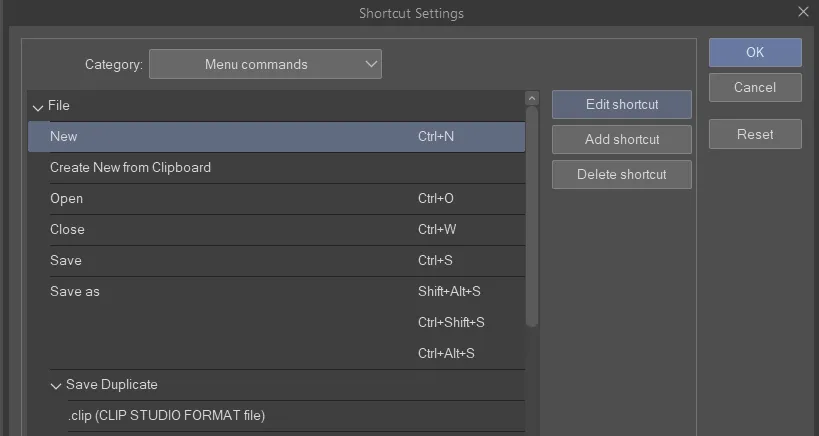Reset shortcuts with the Reset button
The width and height of the screenshot is (819, 436).
pyautogui.click(x=755, y=134)
